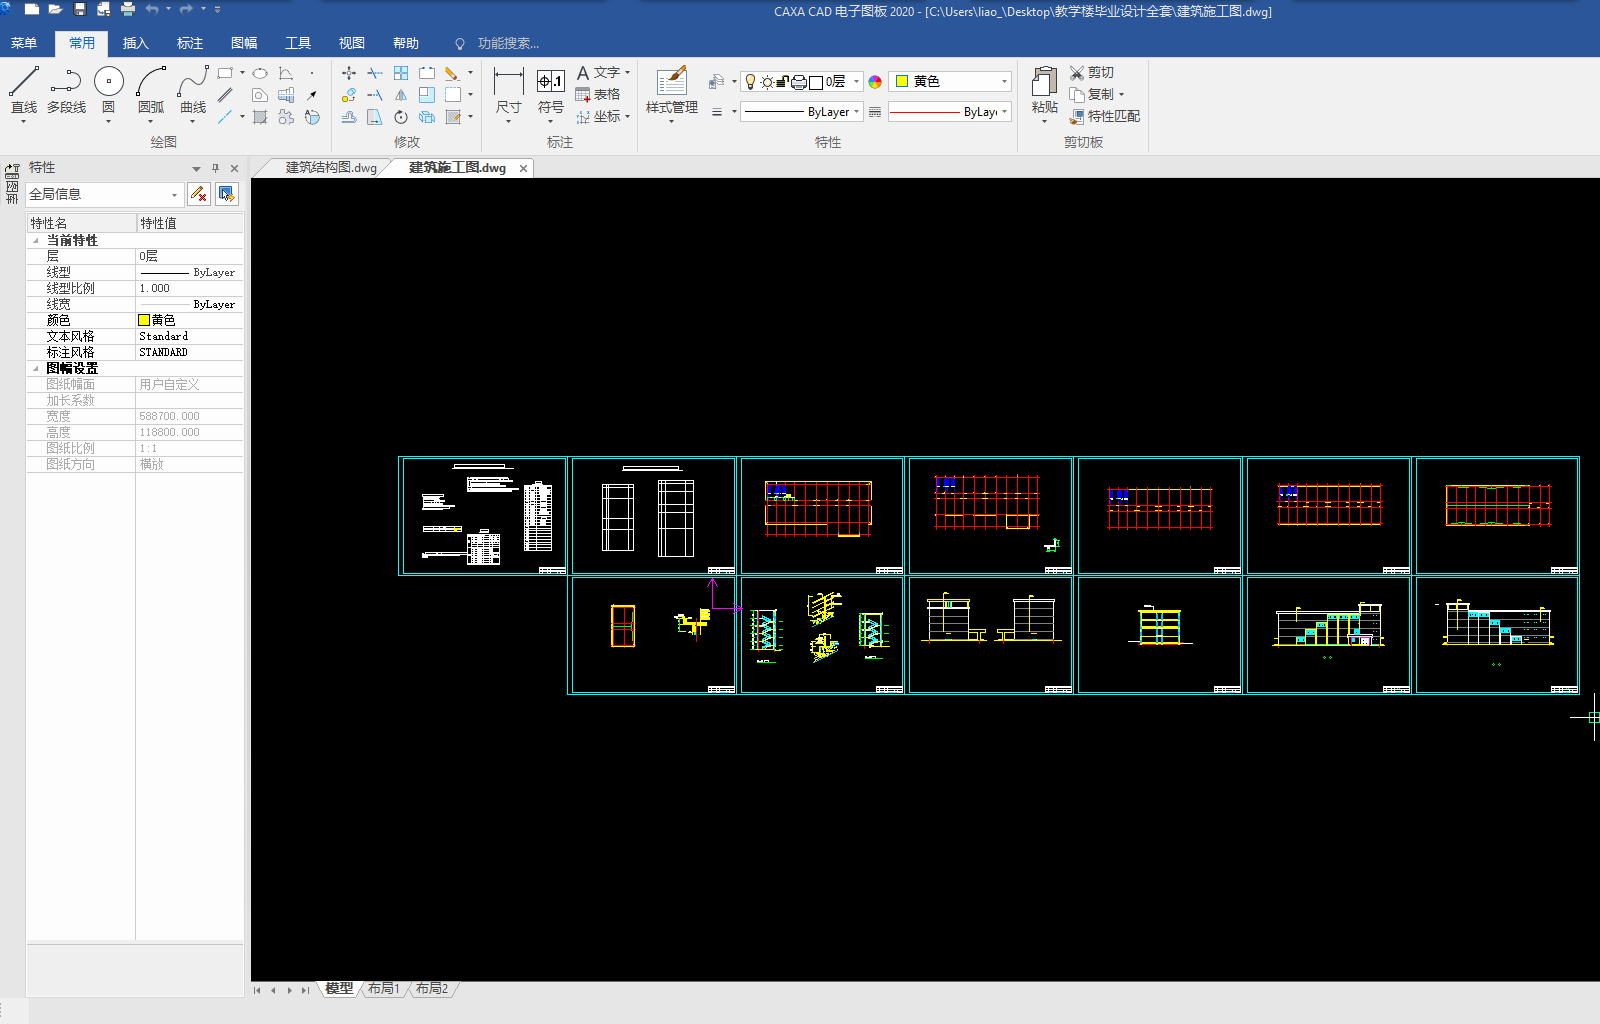The image size is (1600, 1024).
Task: Select the rotate tool icon
Action: 401,117
